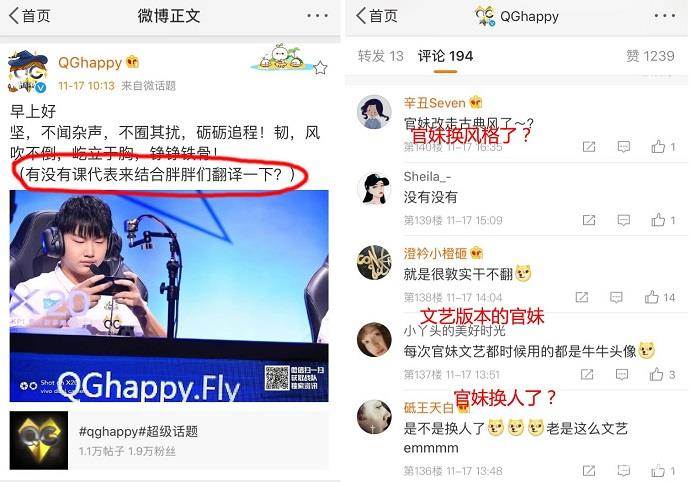Like the comment by 澄衿小橙砸 with 14 likes
690x482 pixels.
(x=660, y=298)
